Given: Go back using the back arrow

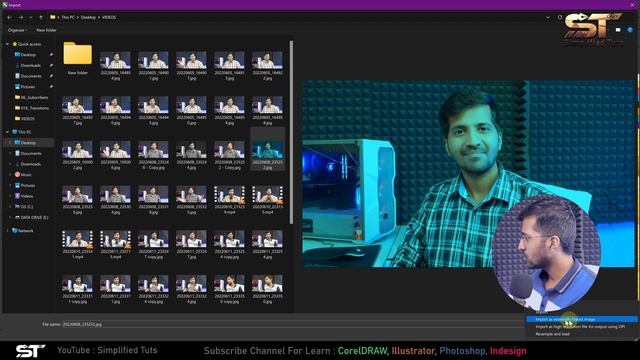Looking at the screenshot, I should point(9,18).
